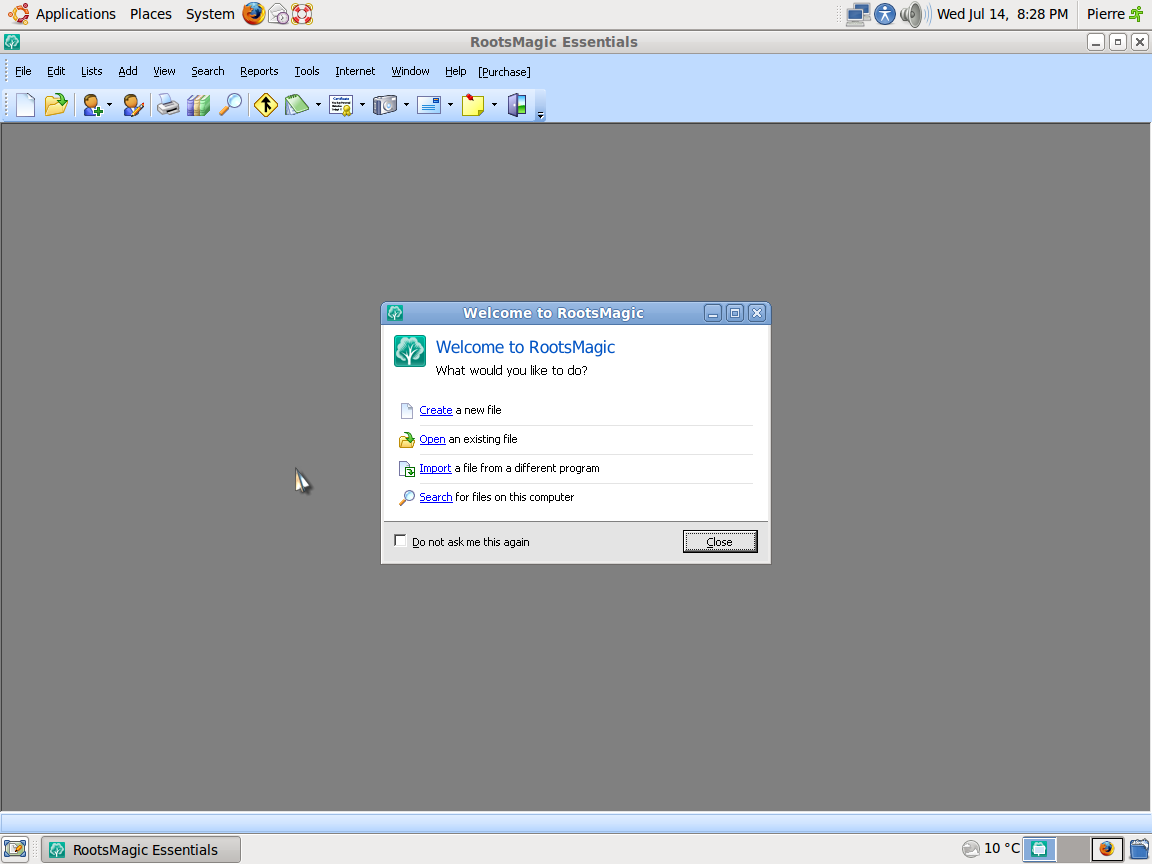Open the Applications menu in top panel
Viewport: 1152px width, 864px height.
76,14
